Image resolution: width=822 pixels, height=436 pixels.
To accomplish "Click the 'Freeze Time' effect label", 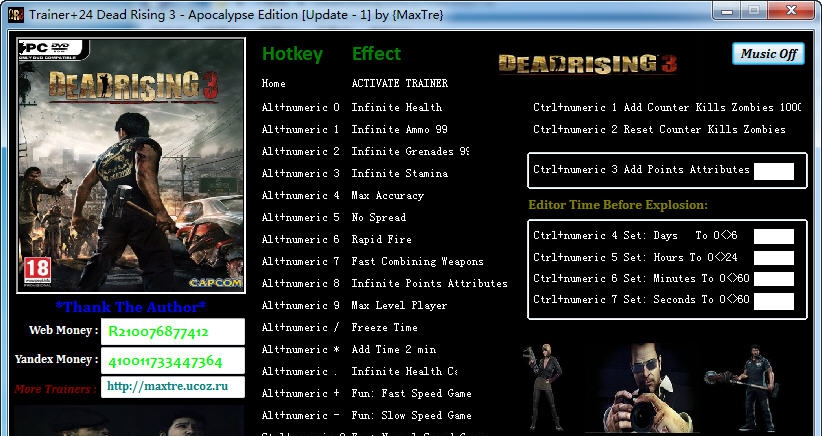I will 384,328.
